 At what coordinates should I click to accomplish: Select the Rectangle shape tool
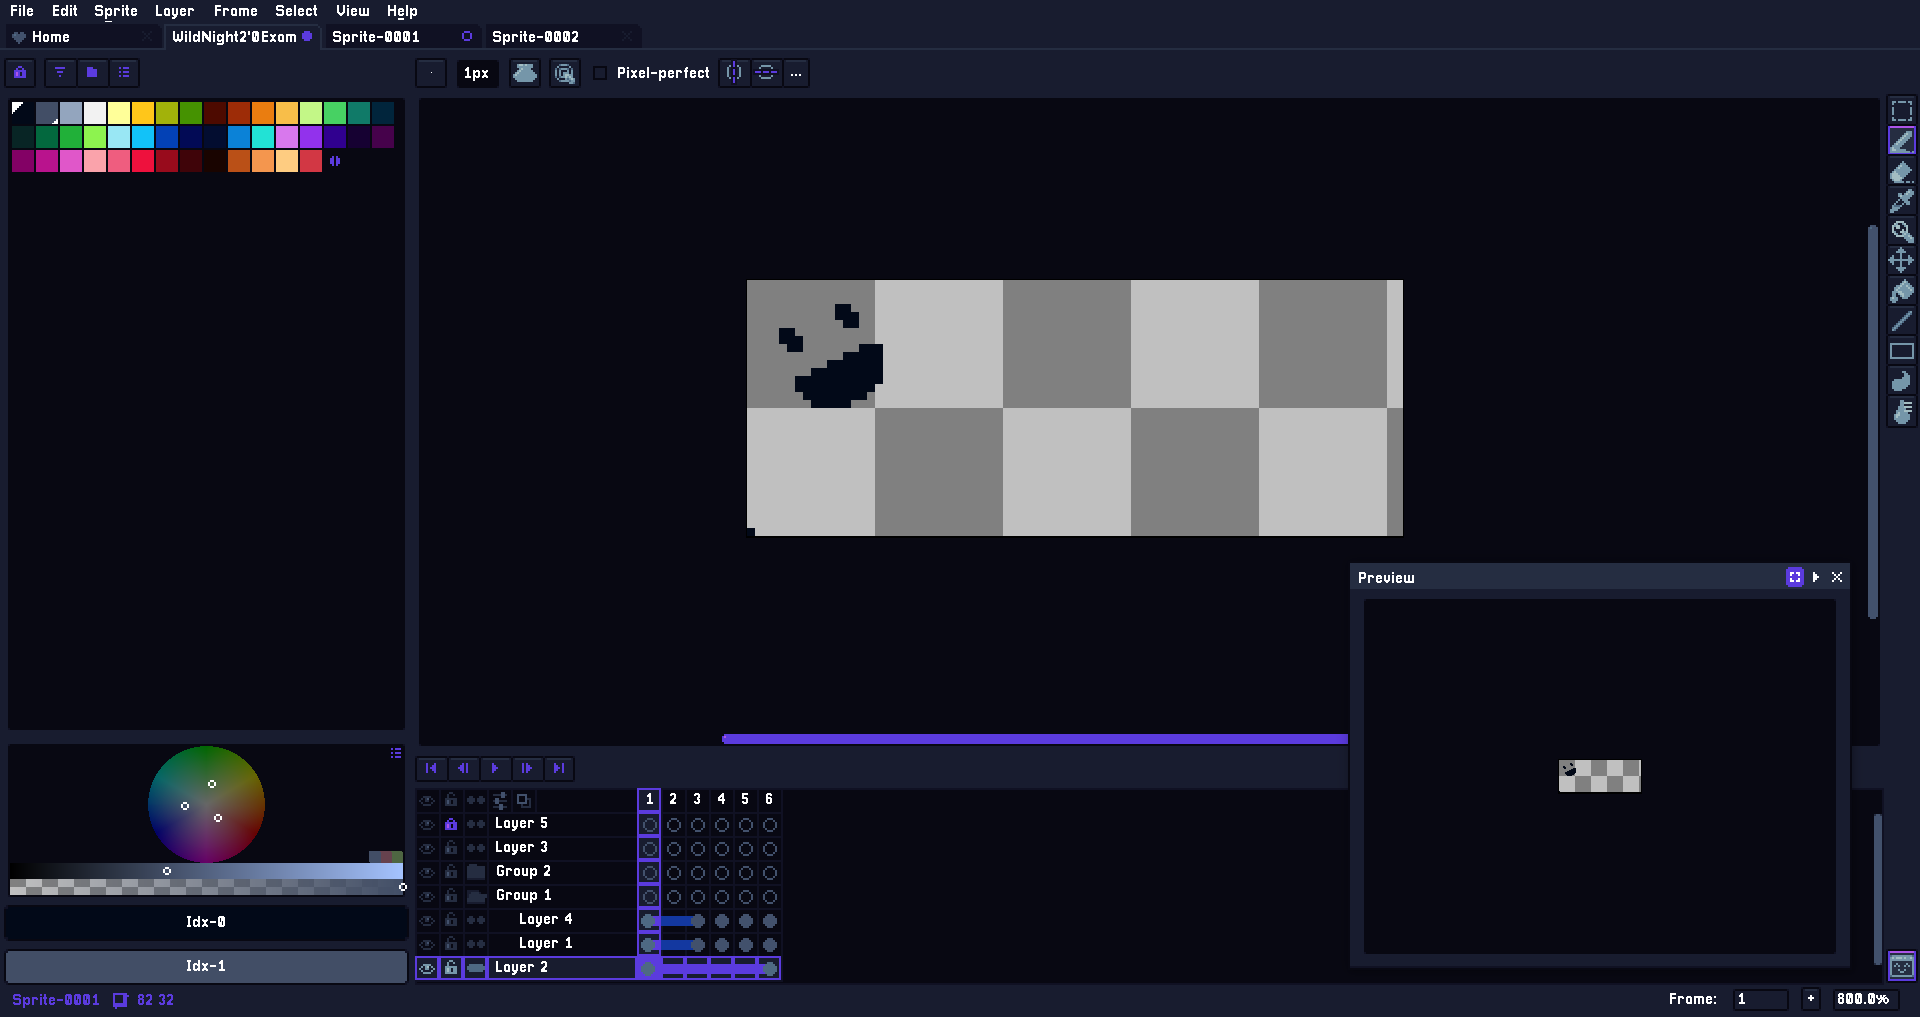click(x=1901, y=351)
